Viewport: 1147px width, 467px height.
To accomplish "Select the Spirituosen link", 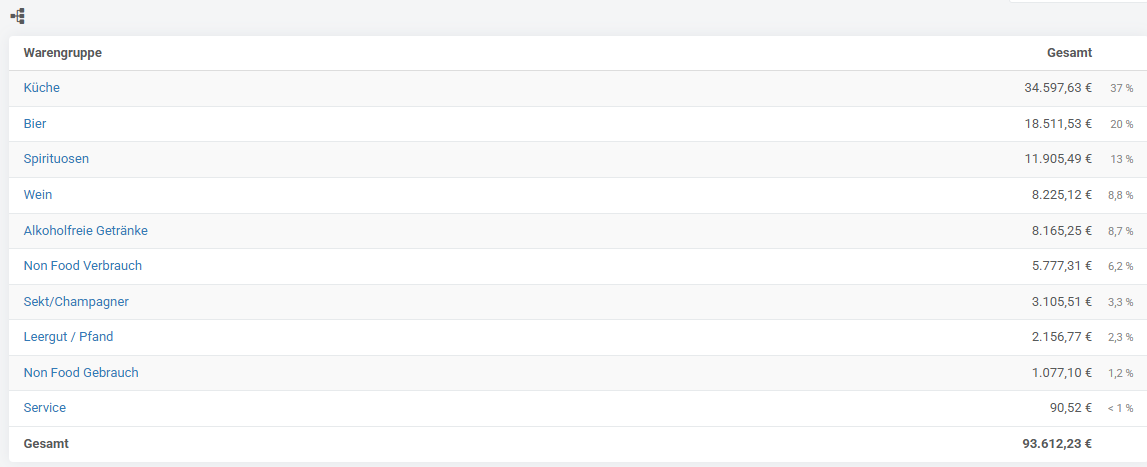I will tap(56, 159).
